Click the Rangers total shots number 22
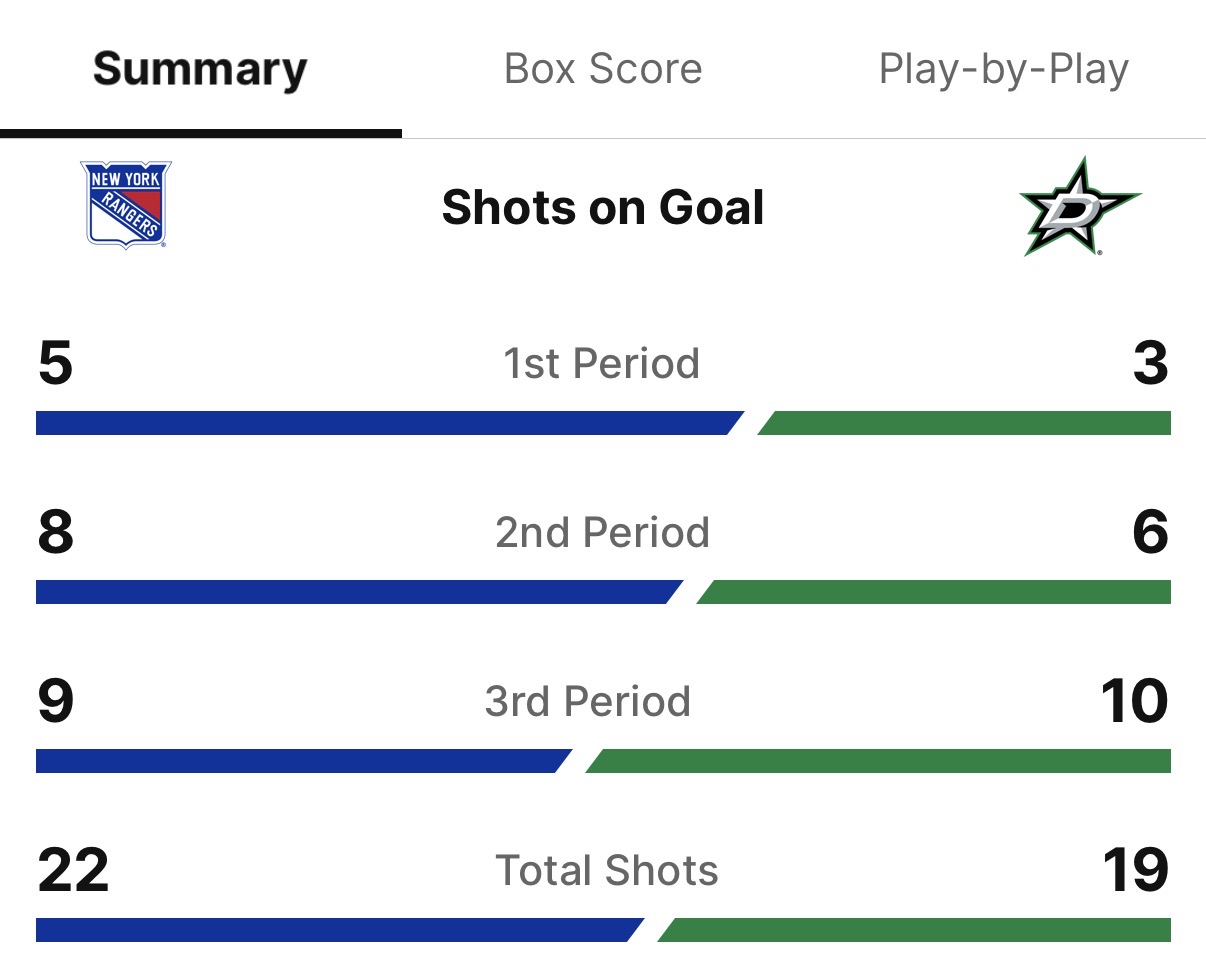 pos(73,871)
